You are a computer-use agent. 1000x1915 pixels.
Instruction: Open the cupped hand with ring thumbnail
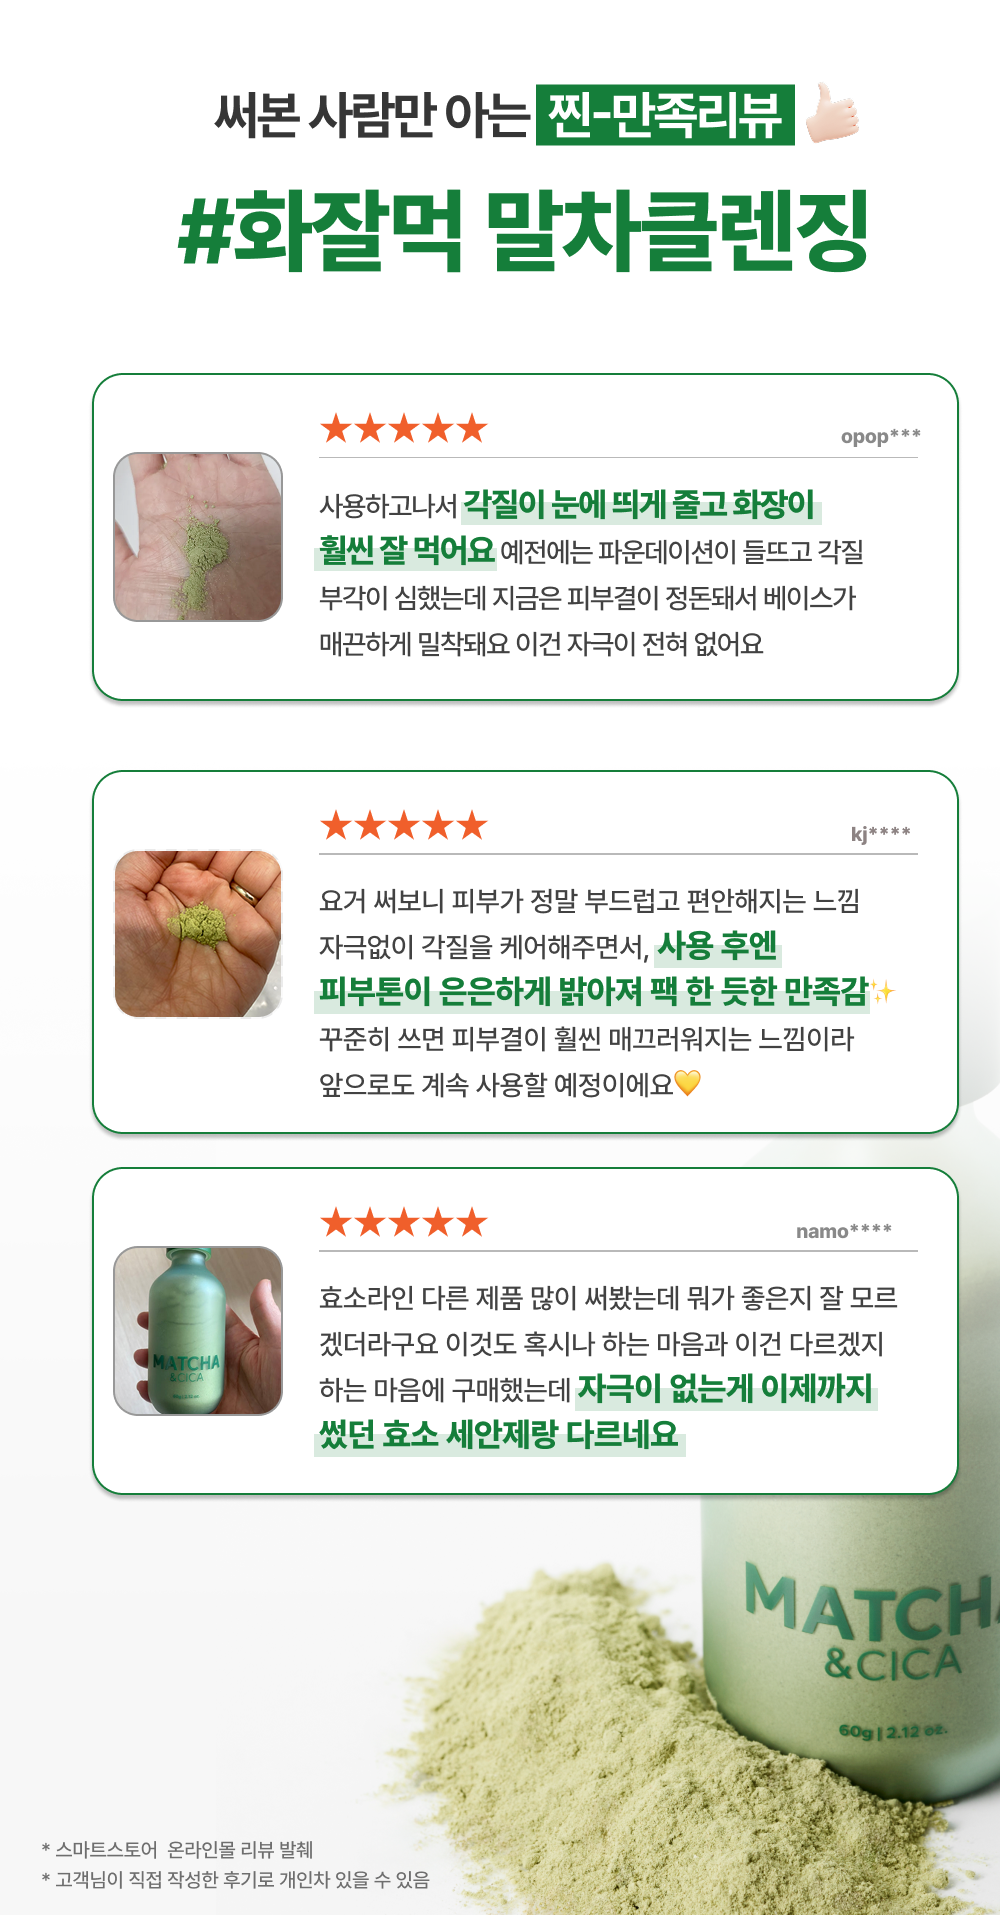click(x=198, y=934)
